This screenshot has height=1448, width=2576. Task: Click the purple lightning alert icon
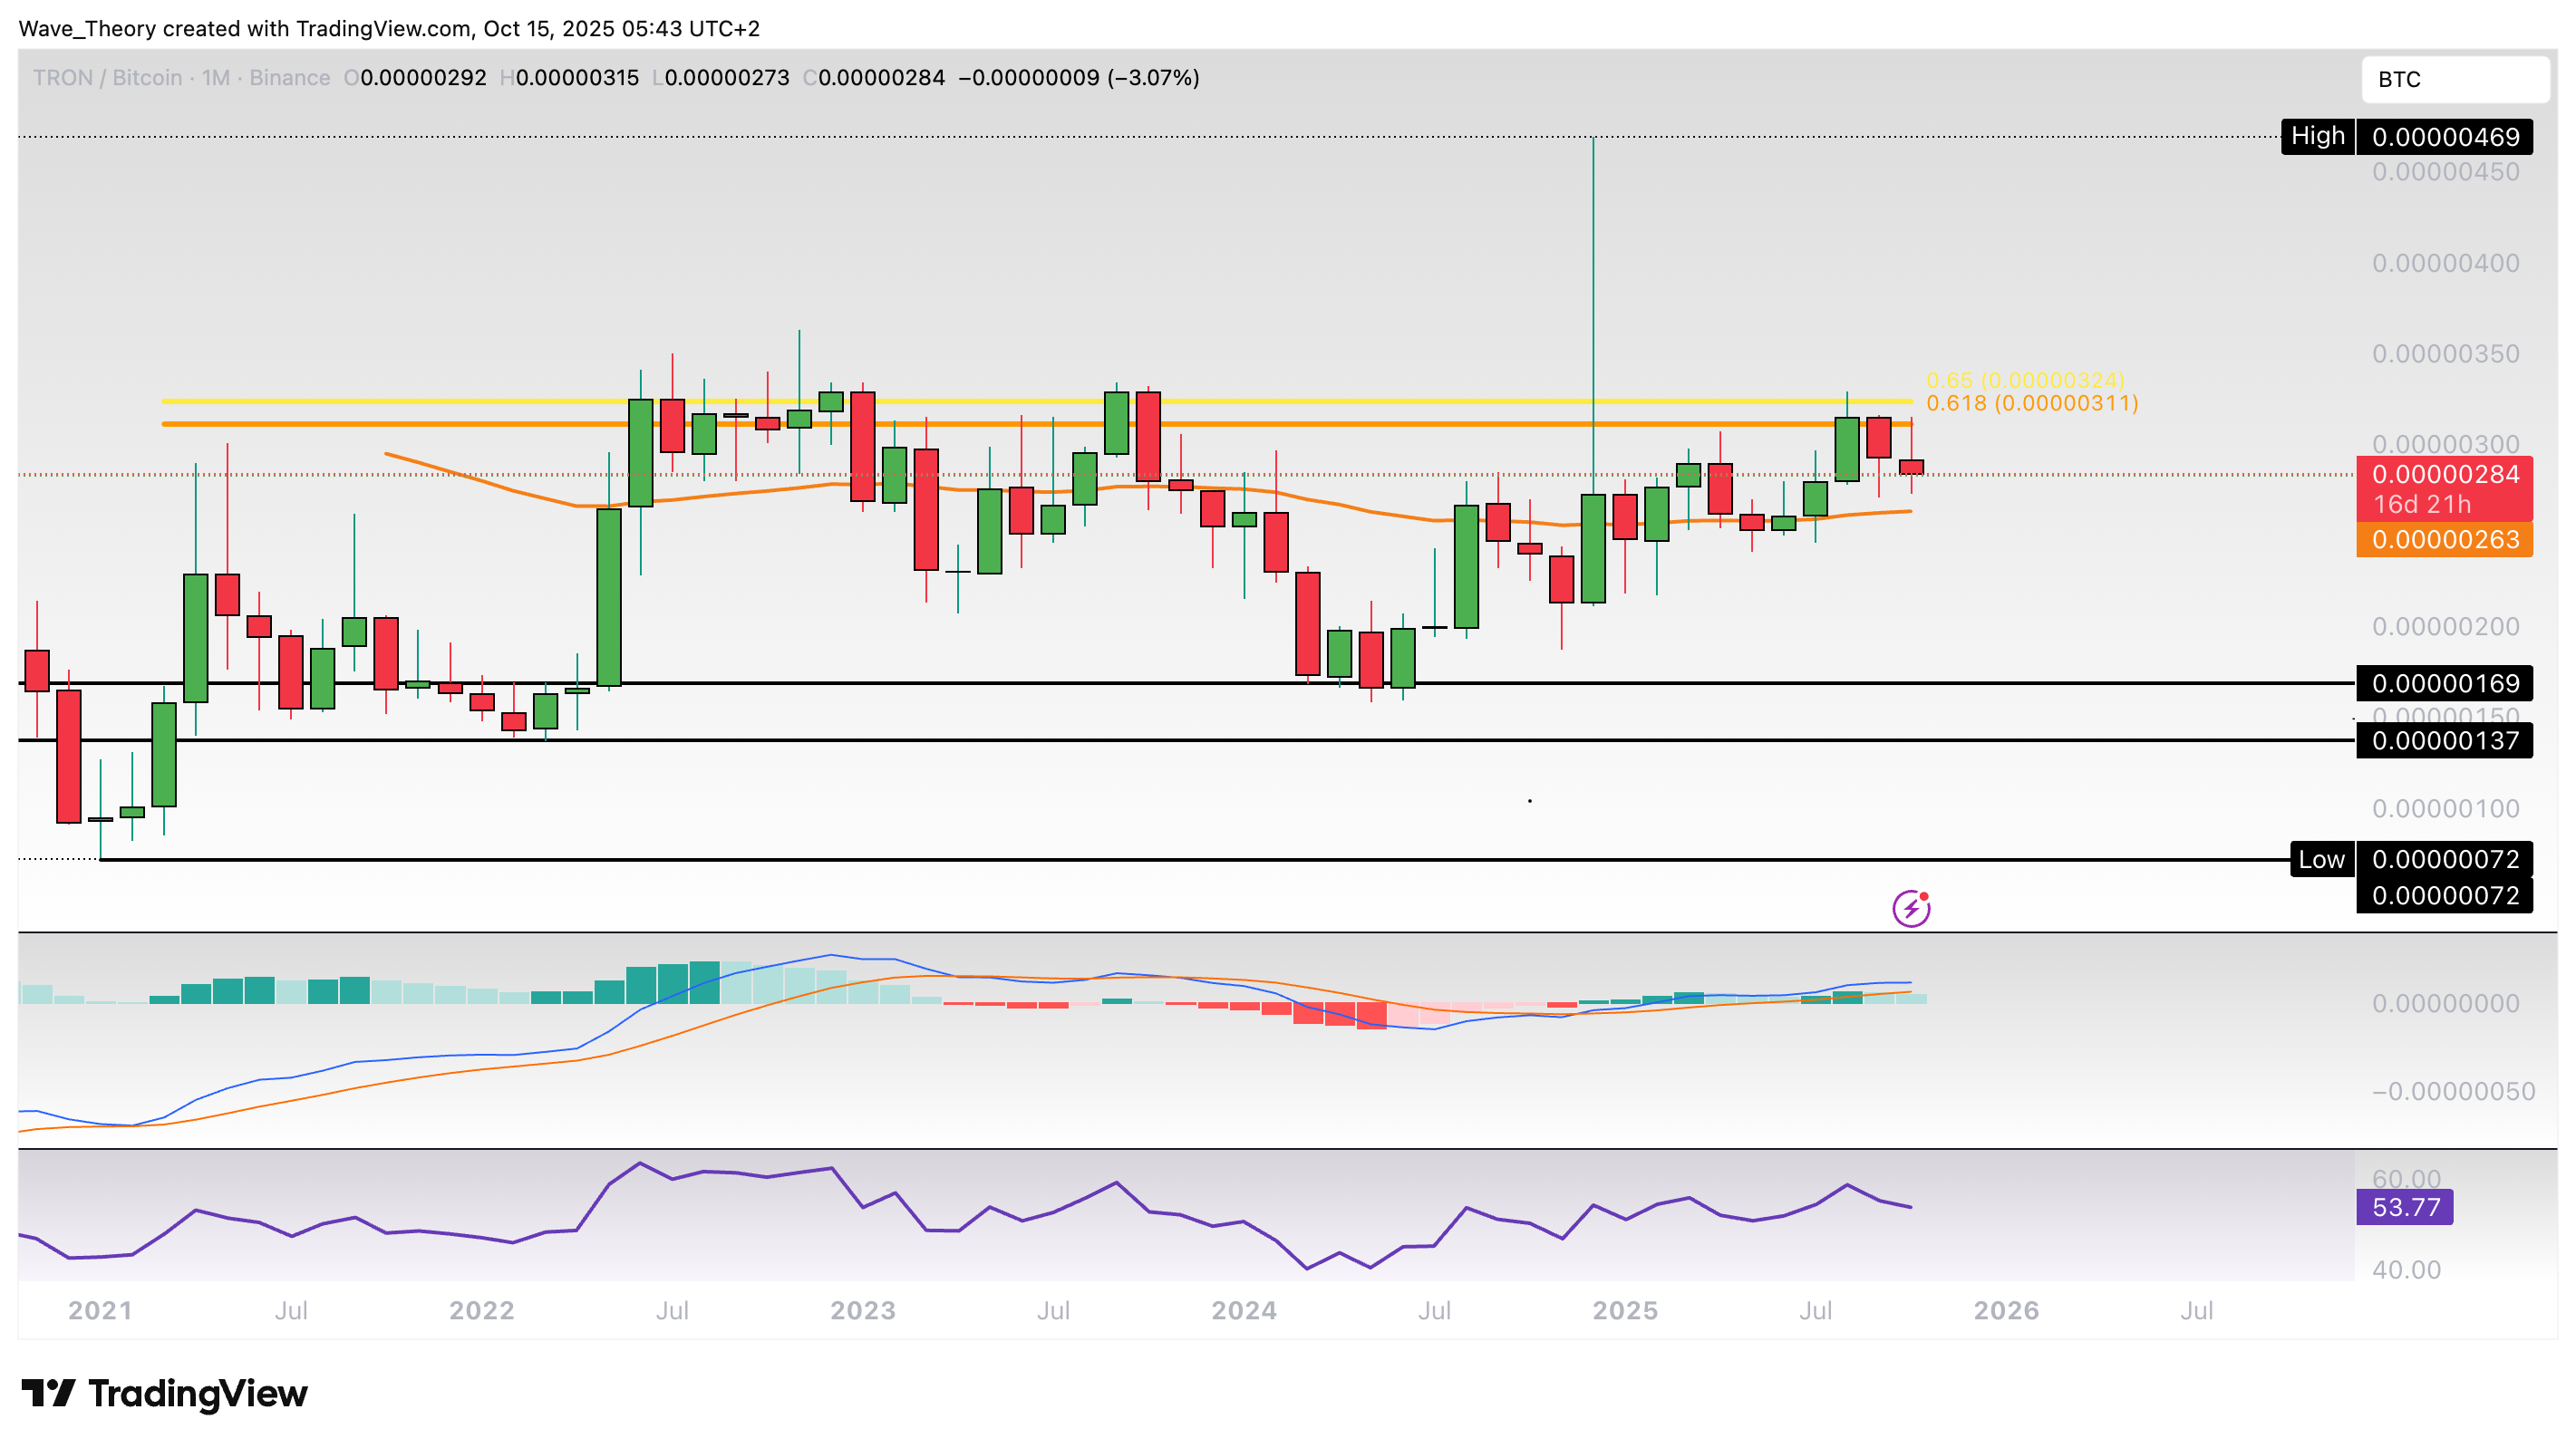pyautogui.click(x=1910, y=908)
